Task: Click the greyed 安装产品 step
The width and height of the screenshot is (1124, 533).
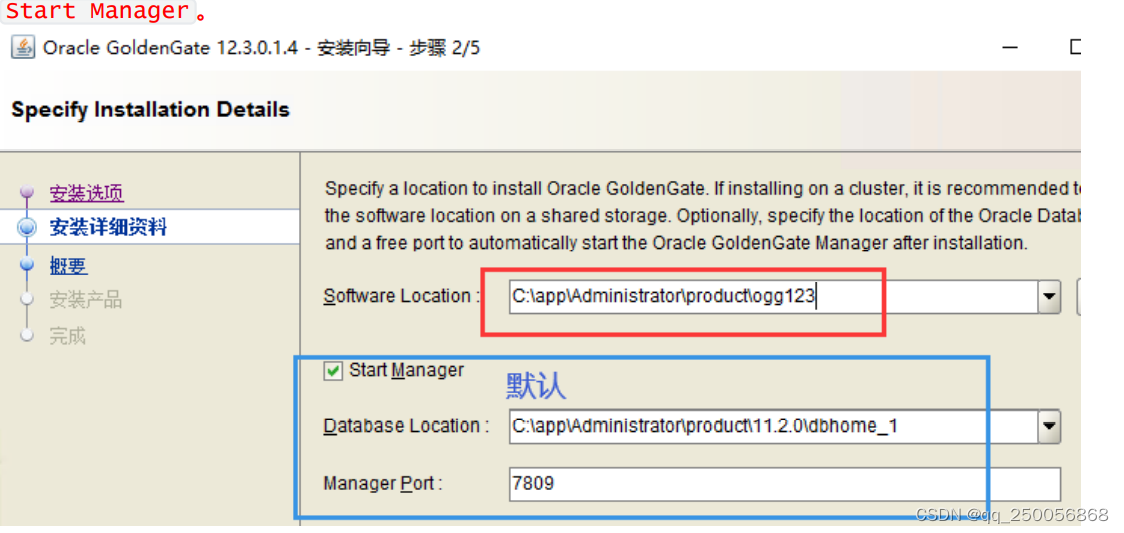Action: coord(85,299)
